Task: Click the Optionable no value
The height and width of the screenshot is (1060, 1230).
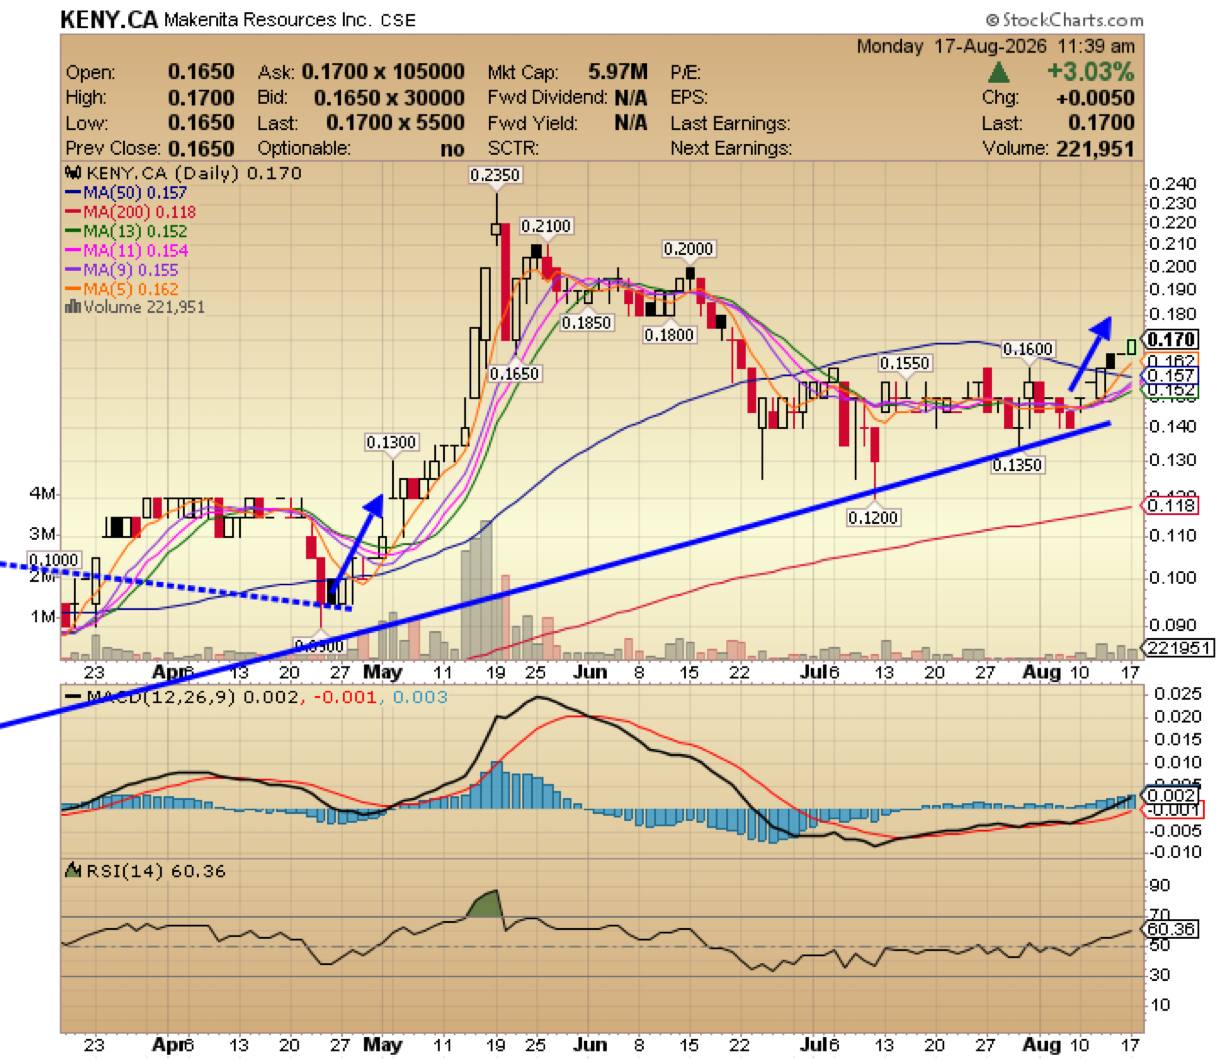Action: 452,149
